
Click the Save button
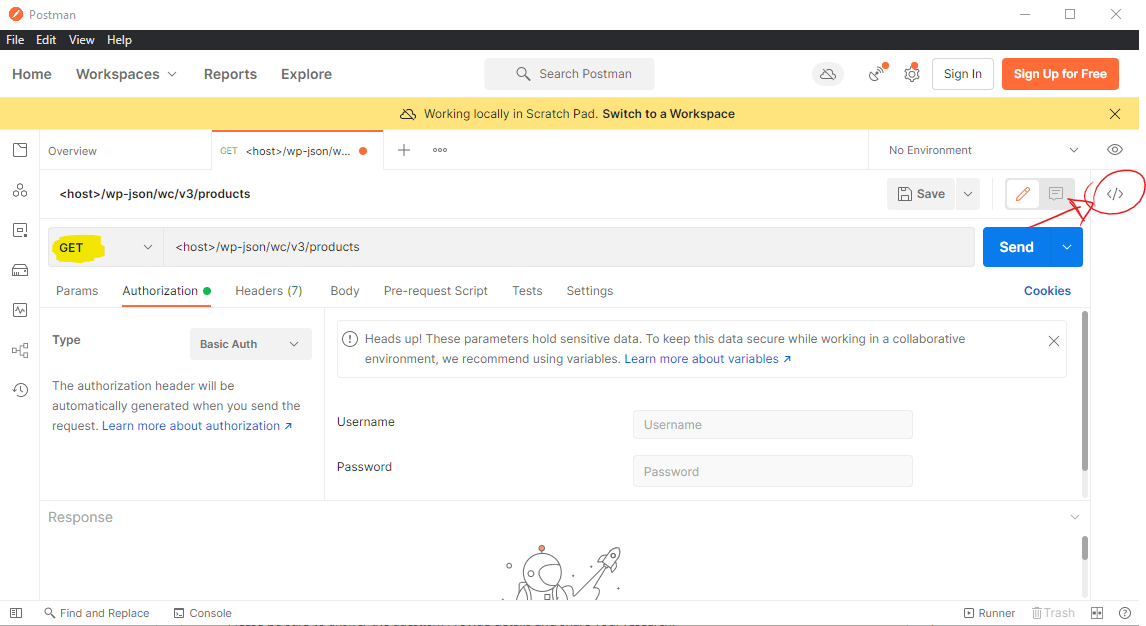point(921,194)
